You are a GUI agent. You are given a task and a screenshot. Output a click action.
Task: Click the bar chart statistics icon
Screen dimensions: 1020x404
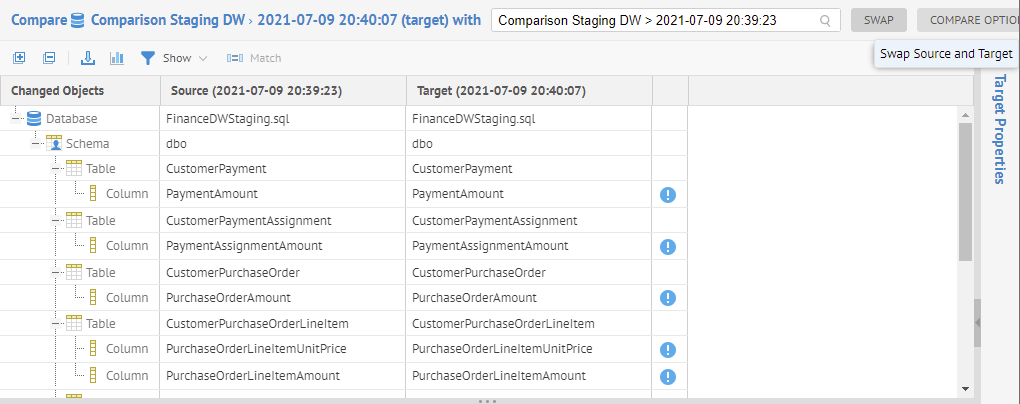[117, 58]
